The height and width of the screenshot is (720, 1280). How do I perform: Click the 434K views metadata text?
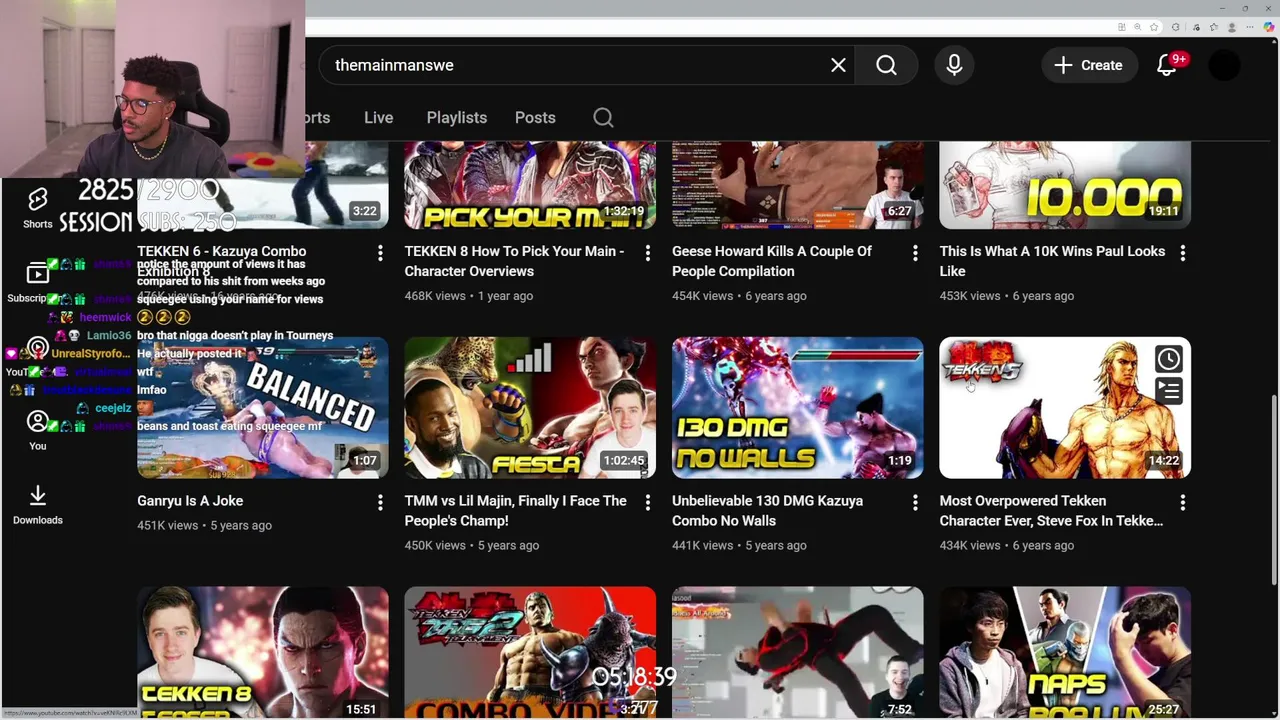click(x=970, y=545)
